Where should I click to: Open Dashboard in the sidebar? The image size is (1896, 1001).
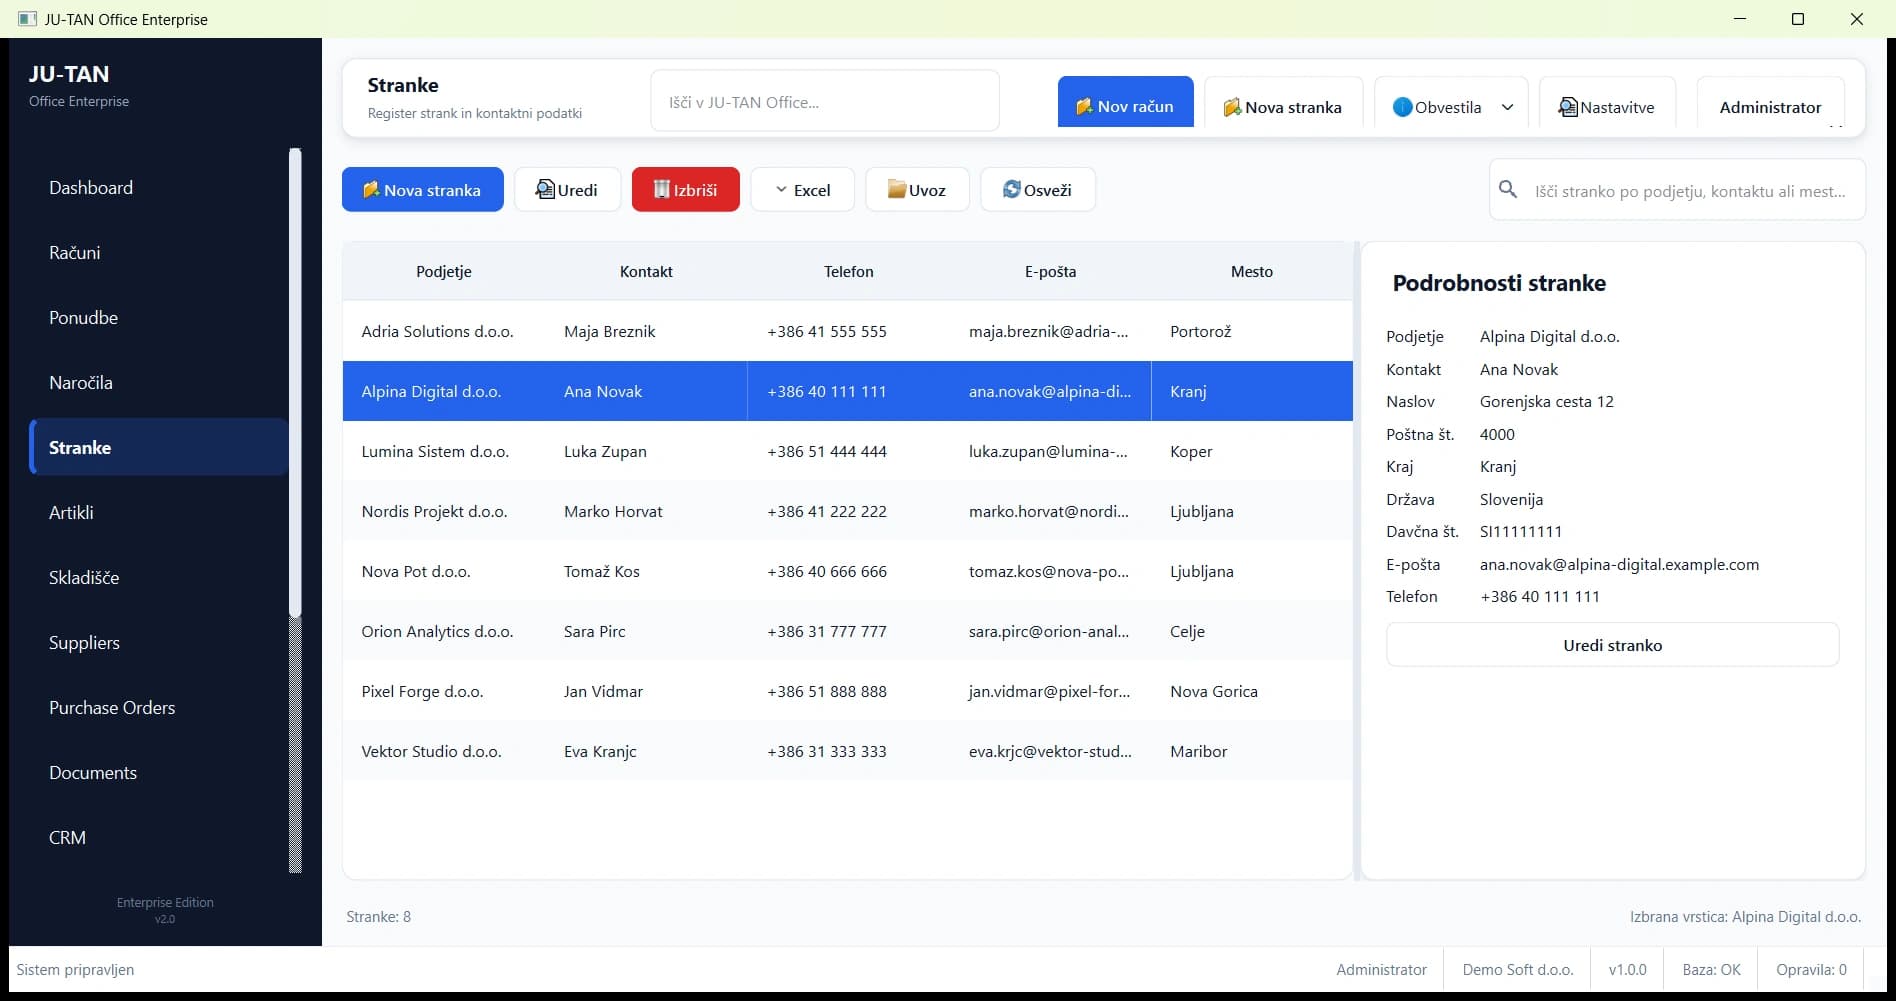[x=160, y=187]
